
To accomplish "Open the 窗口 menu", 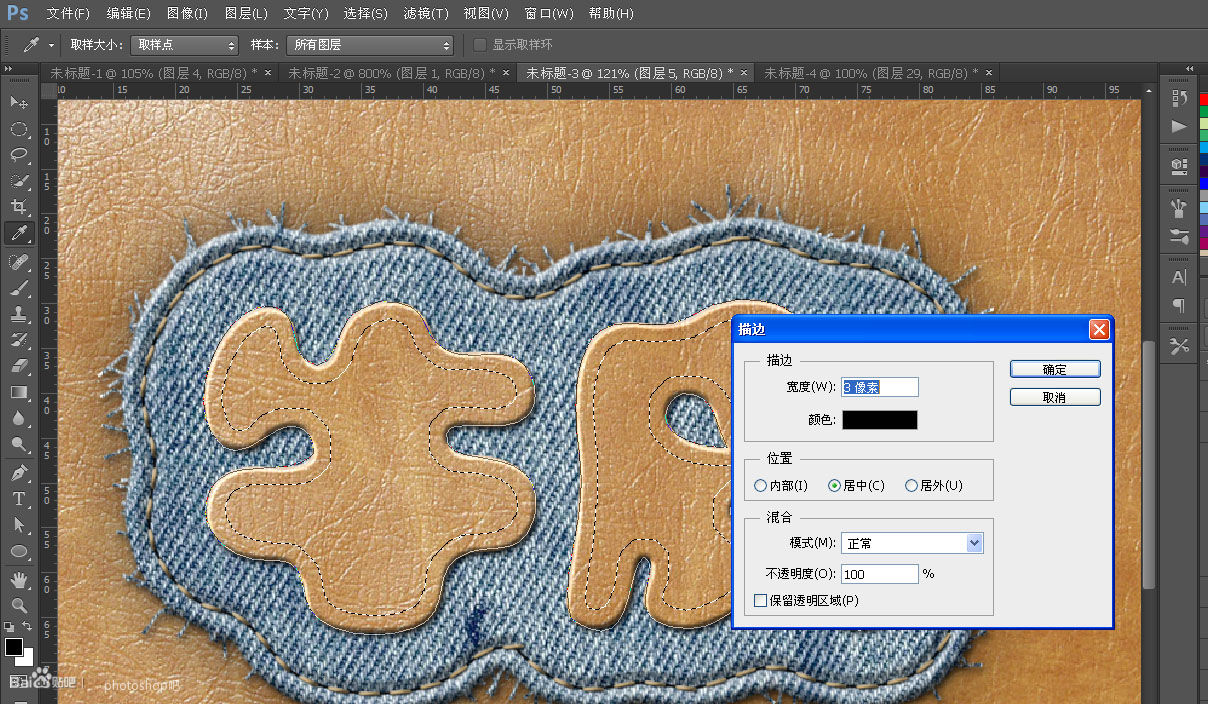I will (549, 14).
